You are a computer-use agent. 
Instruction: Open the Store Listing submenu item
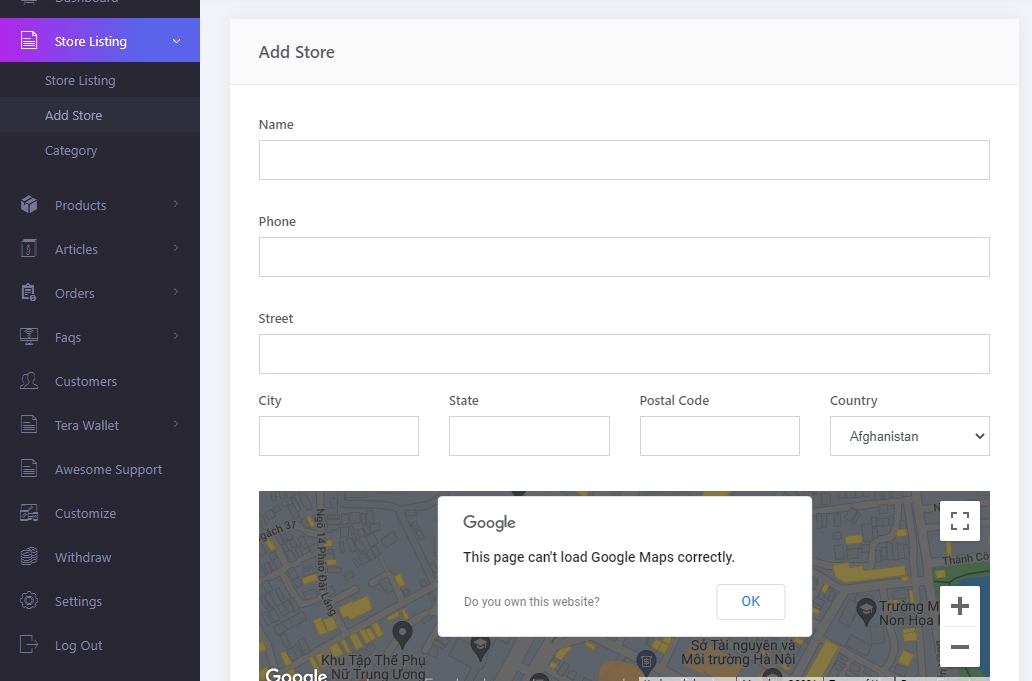[80, 80]
